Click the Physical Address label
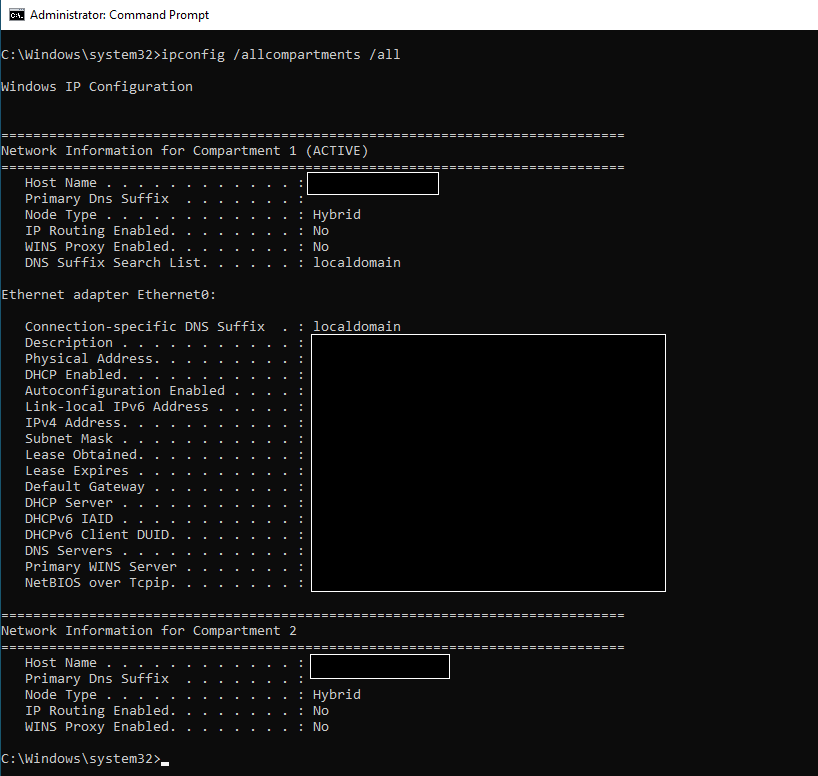The width and height of the screenshot is (818, 776). tap(89, 359)
